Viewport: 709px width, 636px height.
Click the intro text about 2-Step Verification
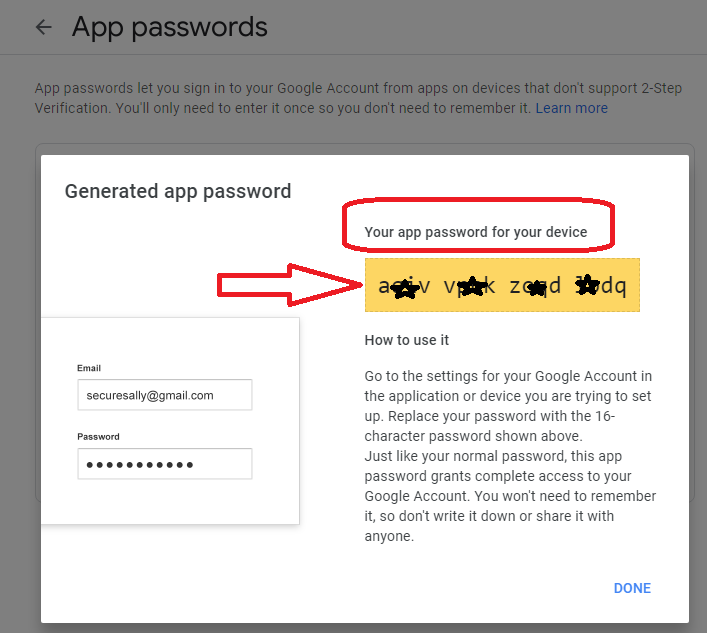358,99
